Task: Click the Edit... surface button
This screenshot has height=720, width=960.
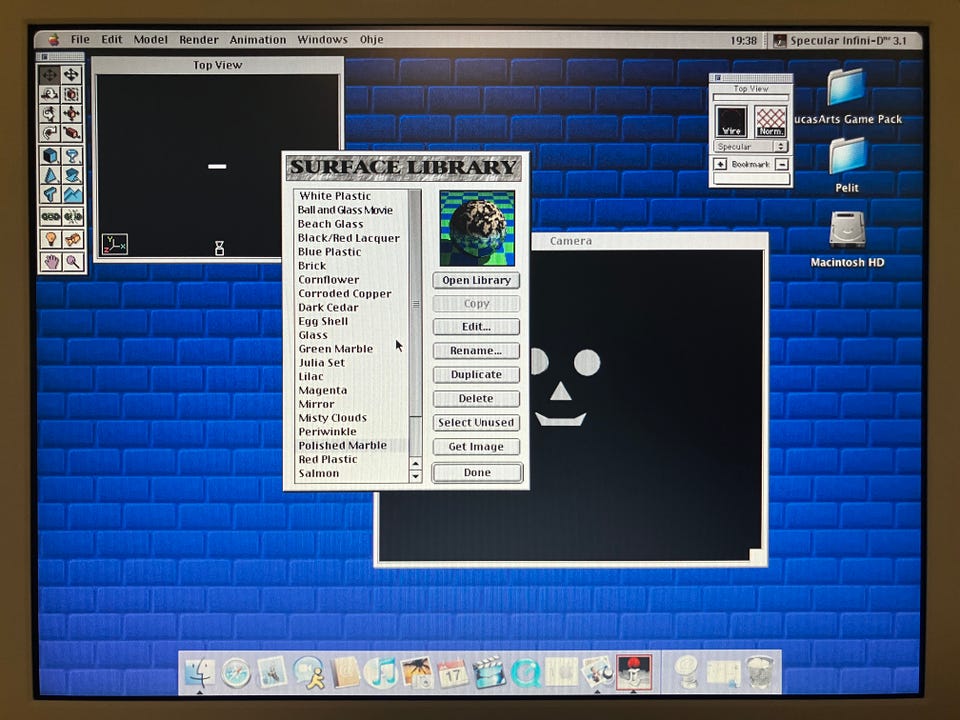Action: pyautogui.click(x=476, y=326)
